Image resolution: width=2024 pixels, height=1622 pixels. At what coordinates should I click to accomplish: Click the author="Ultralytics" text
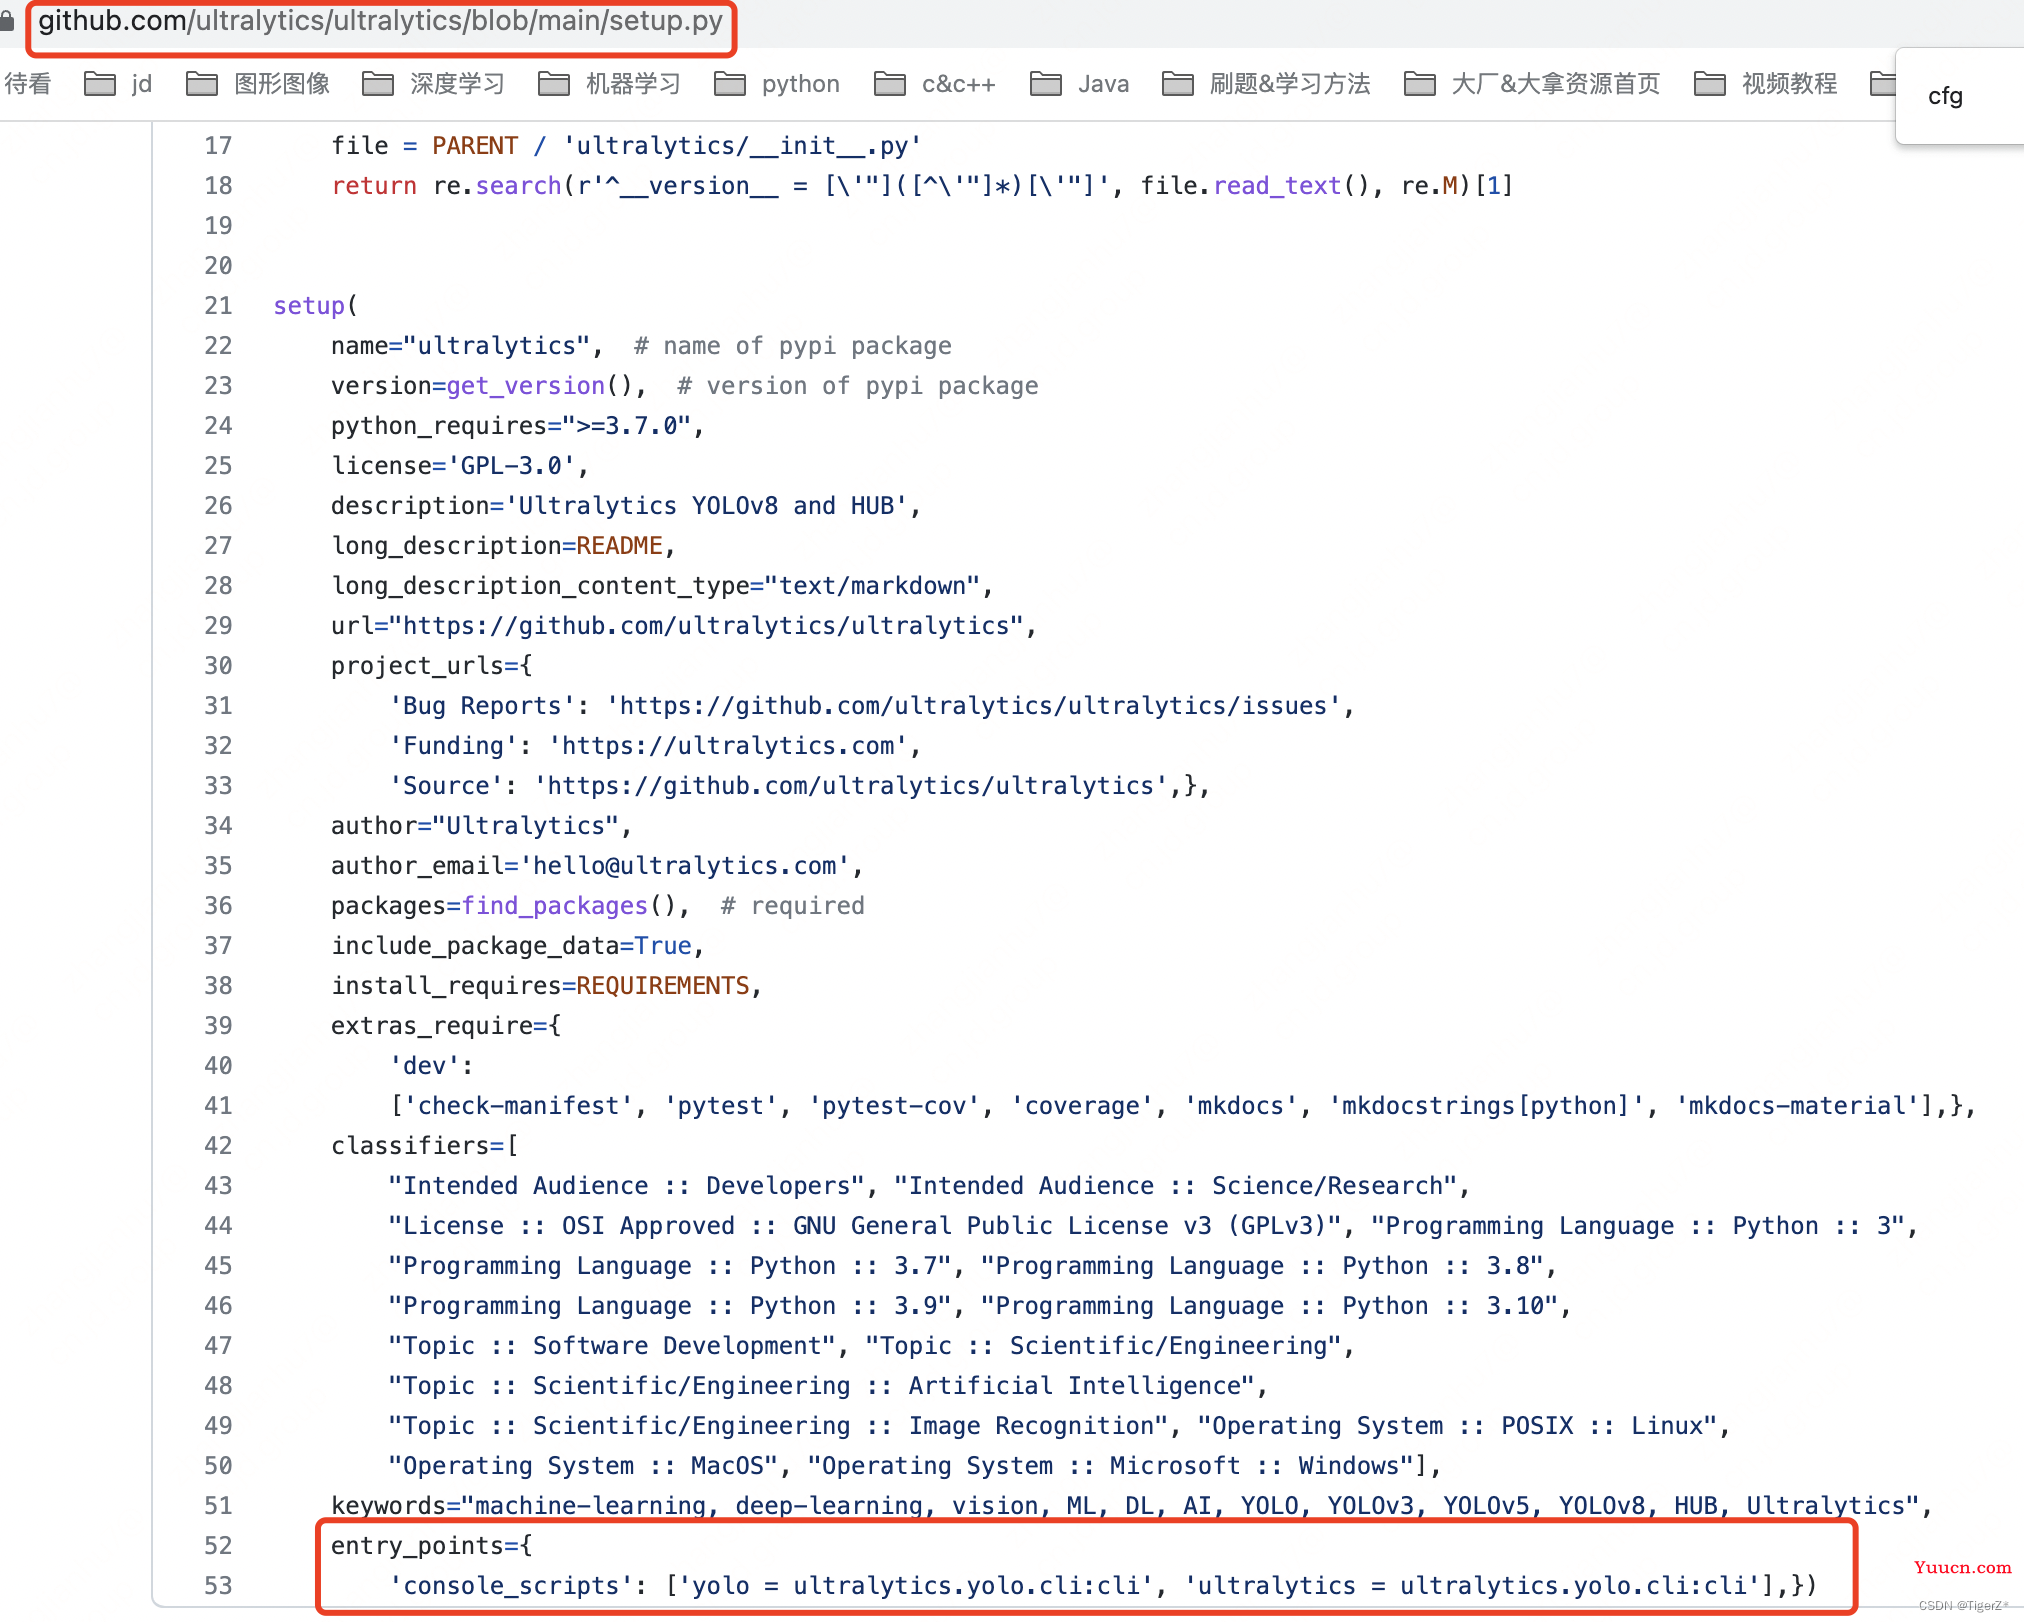tap(475, 826)
